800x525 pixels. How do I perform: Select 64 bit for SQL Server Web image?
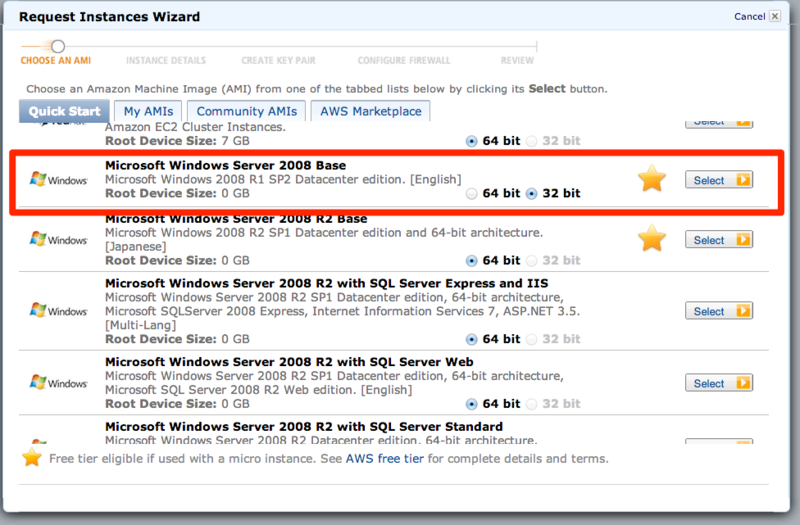click(x=471, y=404)
